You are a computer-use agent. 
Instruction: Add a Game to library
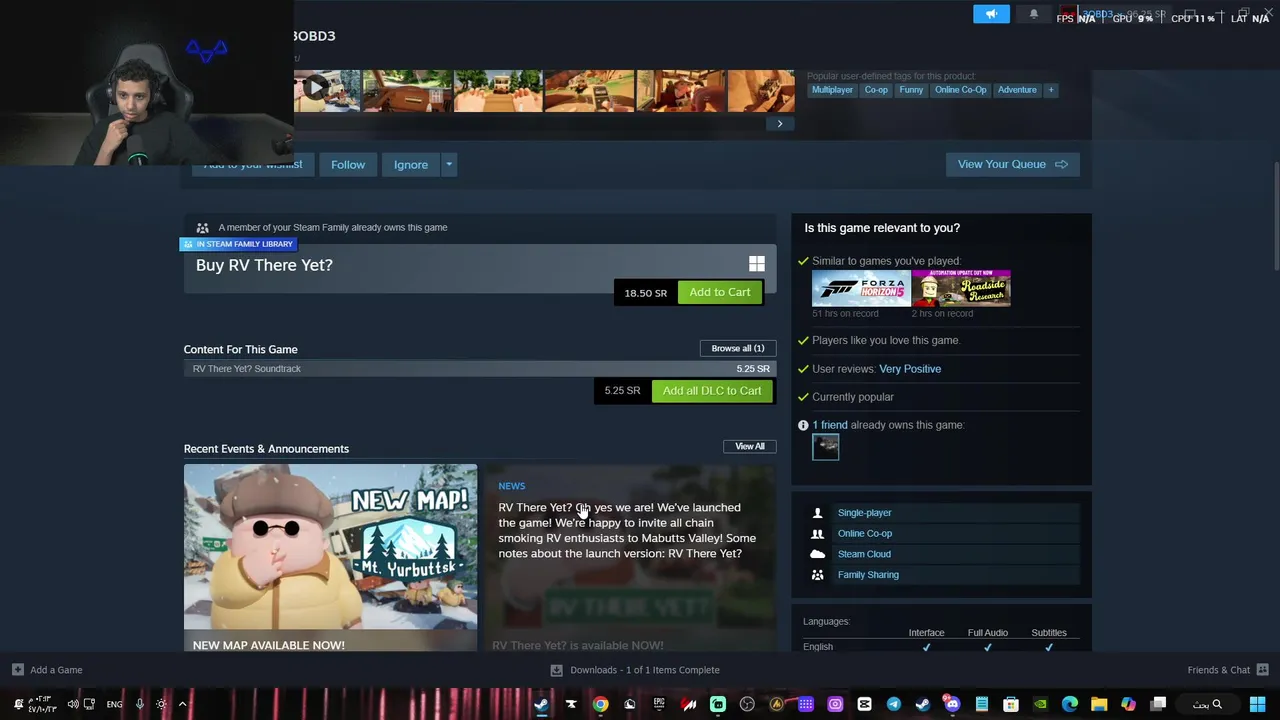pyautogui.click(x=47, y=670)
